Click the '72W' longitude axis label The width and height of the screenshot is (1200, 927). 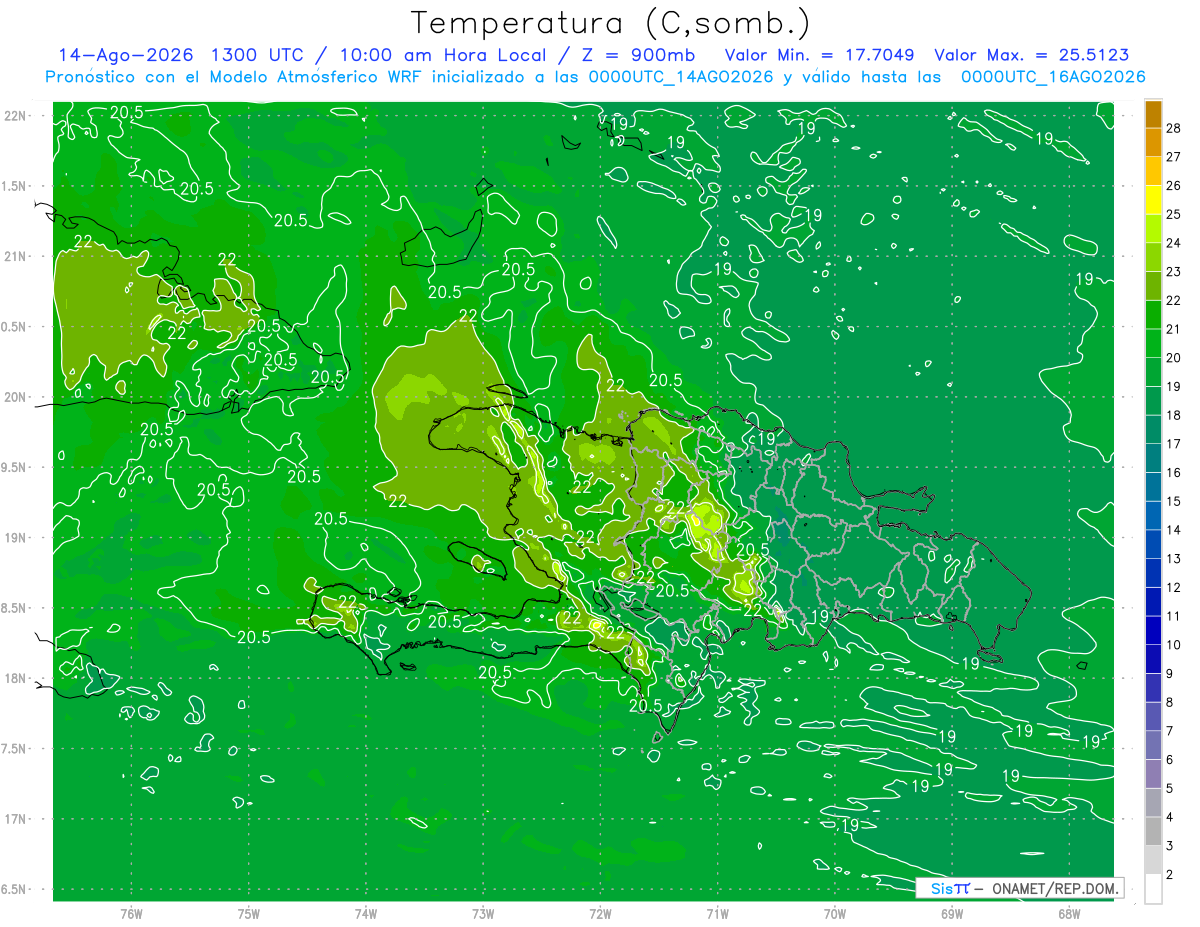(600, 914)
